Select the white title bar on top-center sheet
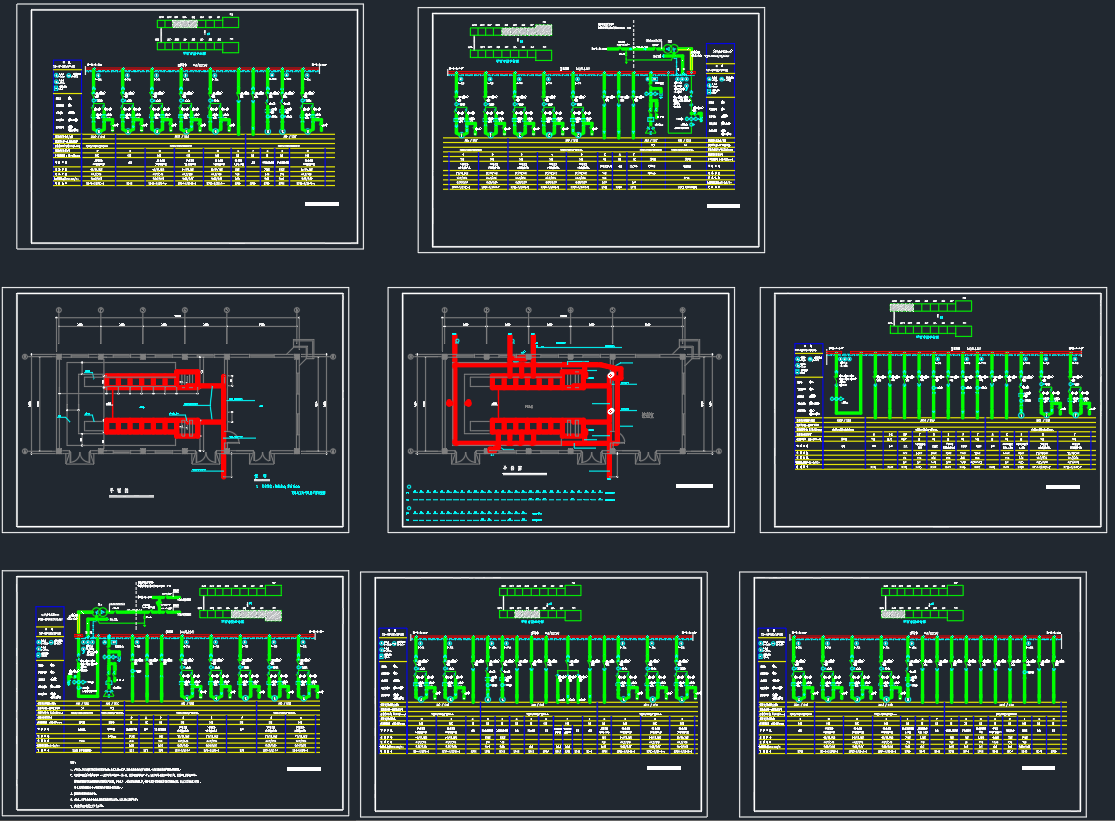 [723, 206]
